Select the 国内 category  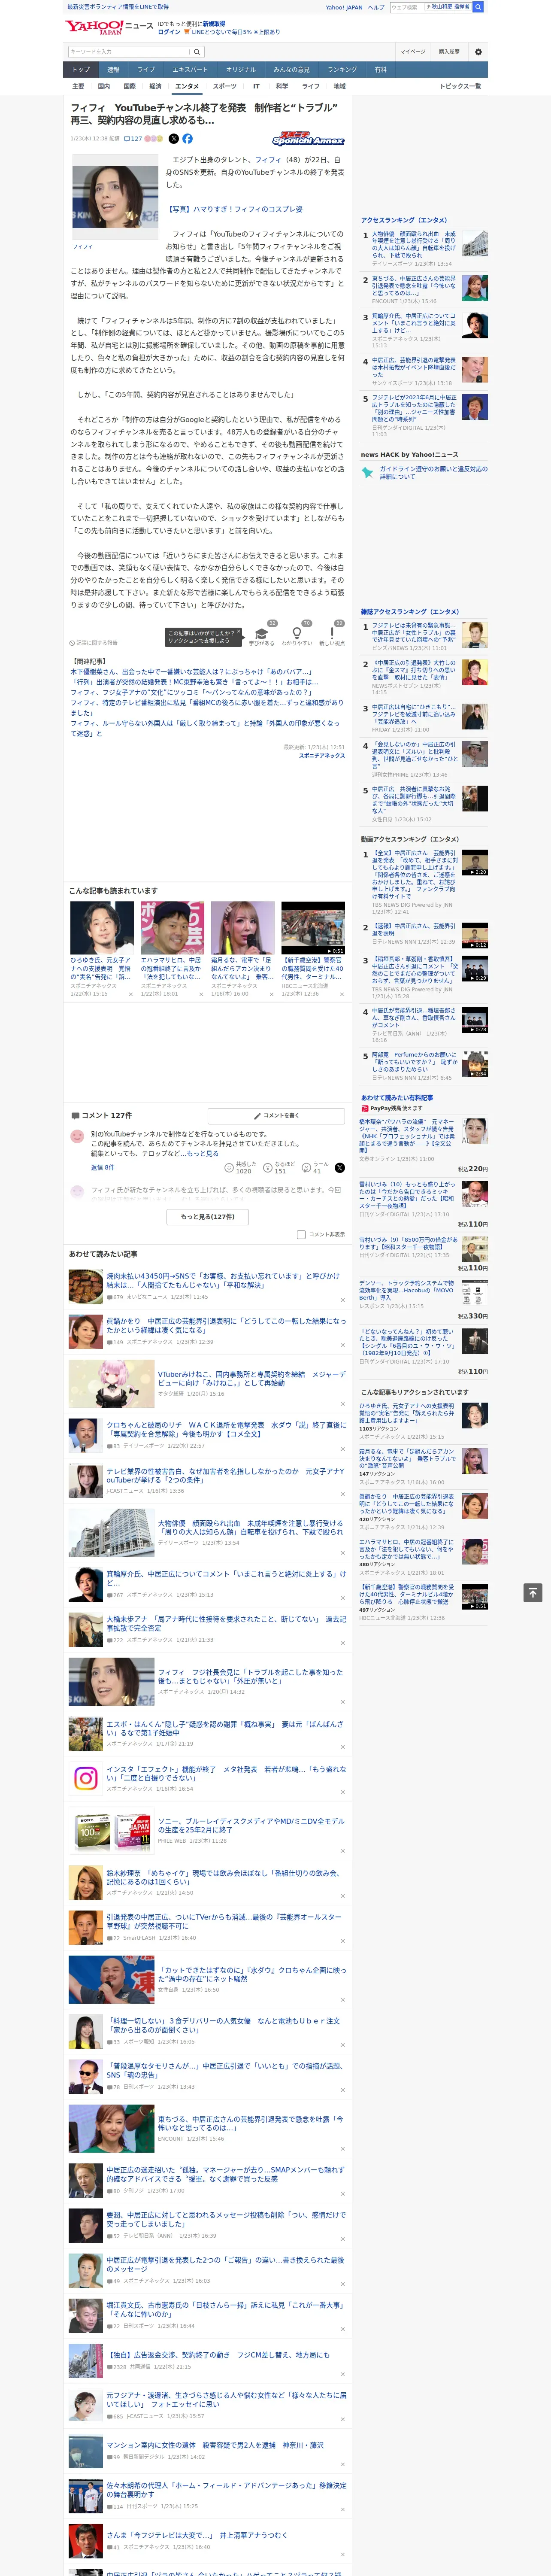[104, 86]
